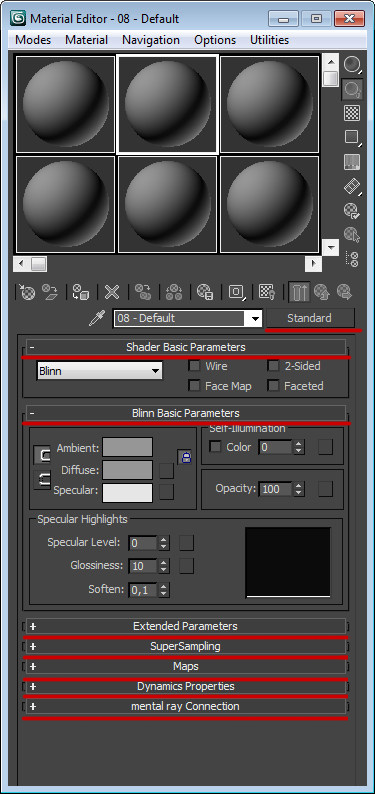Open the Utilities menu

[x=270, y=40]
